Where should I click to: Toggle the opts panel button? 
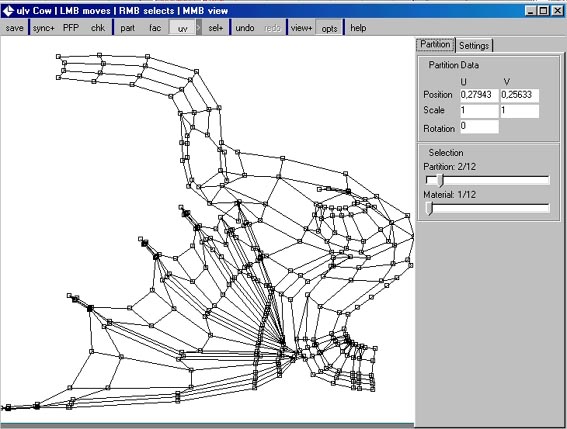click(329, 28)
